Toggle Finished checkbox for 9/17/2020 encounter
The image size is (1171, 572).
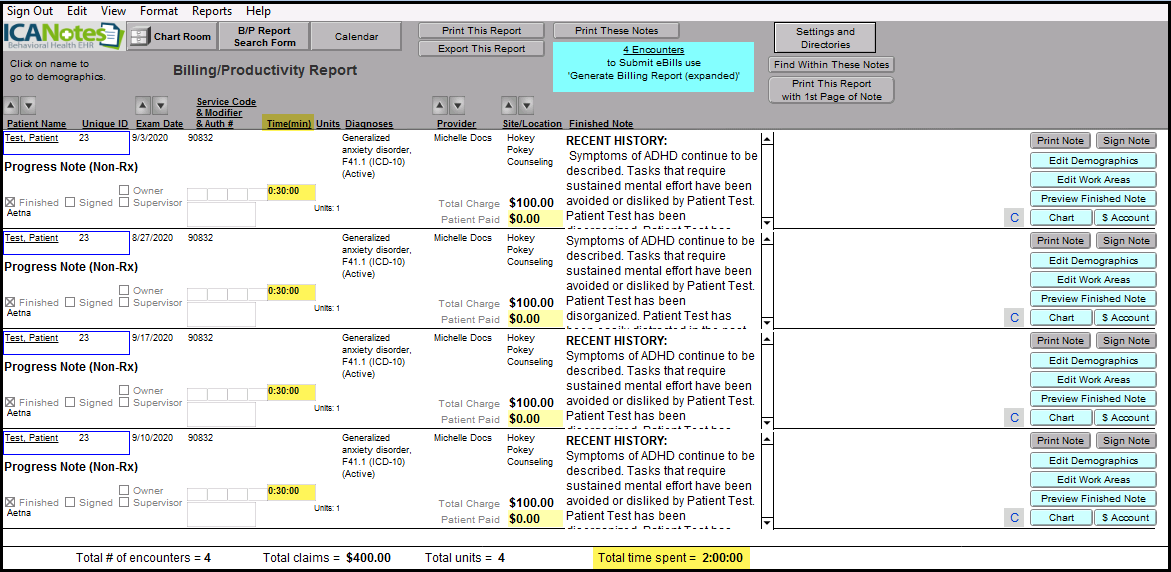pyautogui.click(x=11, y=403)
